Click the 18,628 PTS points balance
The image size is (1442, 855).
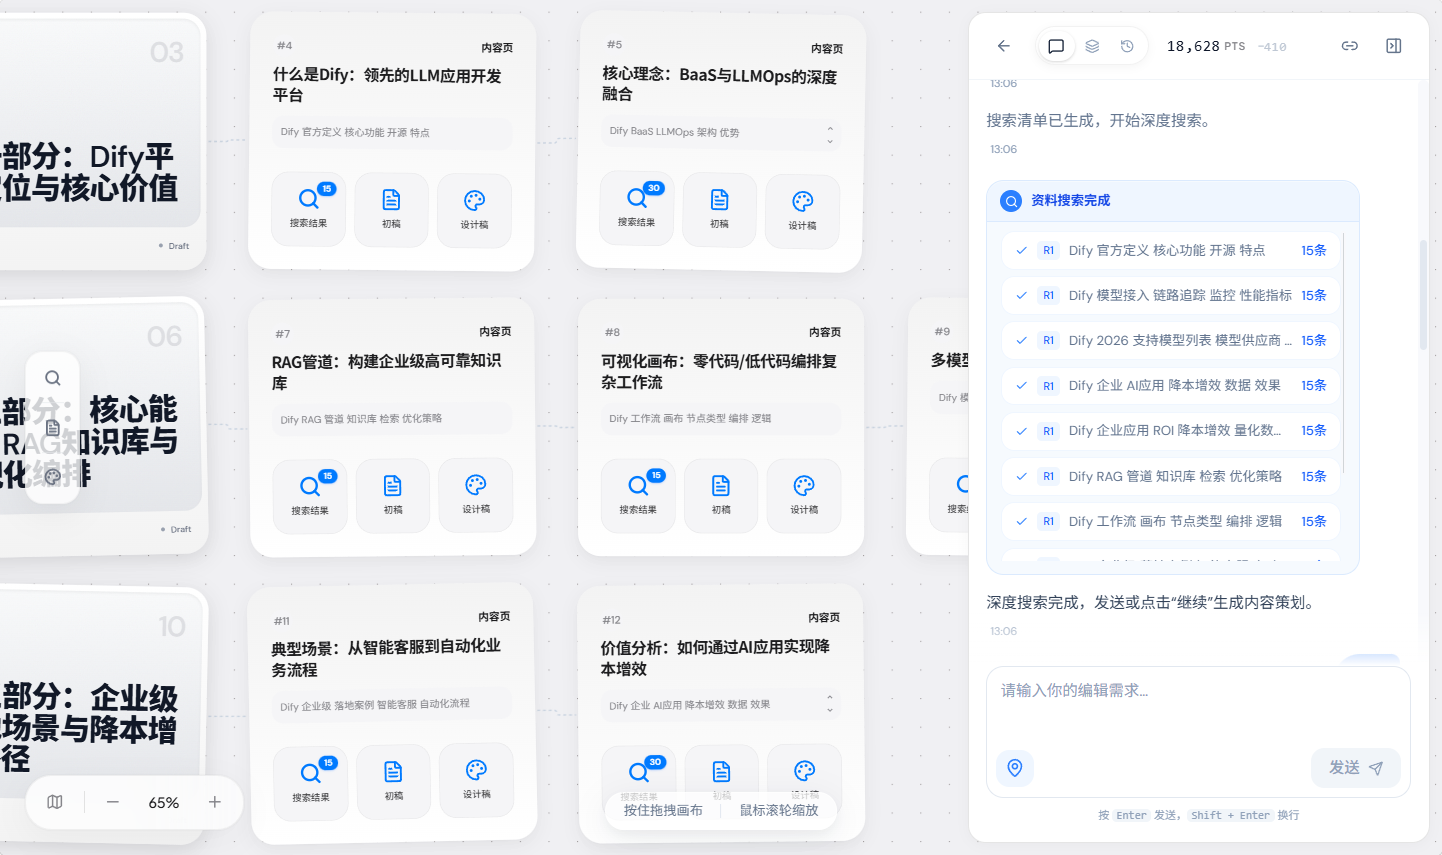pos(1206,46)
